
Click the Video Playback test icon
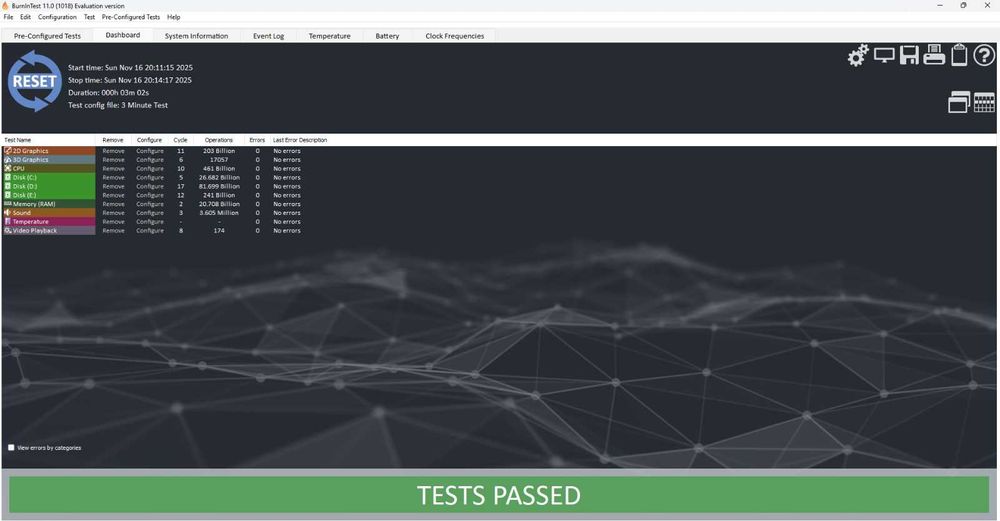tap(8, 231)
